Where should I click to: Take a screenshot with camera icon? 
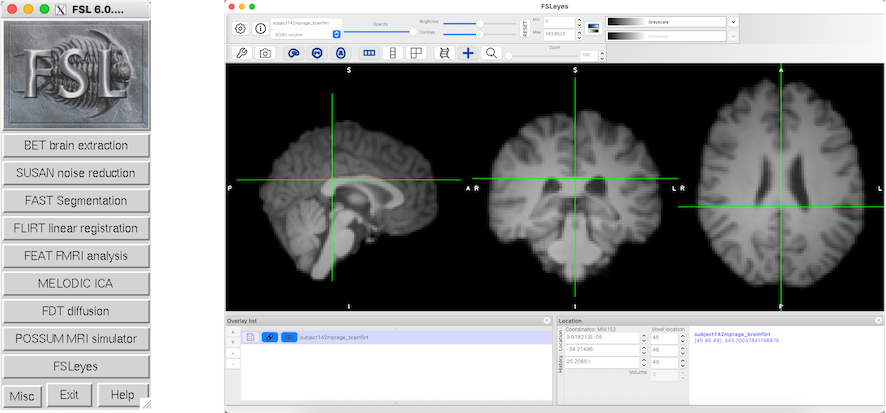point(264,53)
